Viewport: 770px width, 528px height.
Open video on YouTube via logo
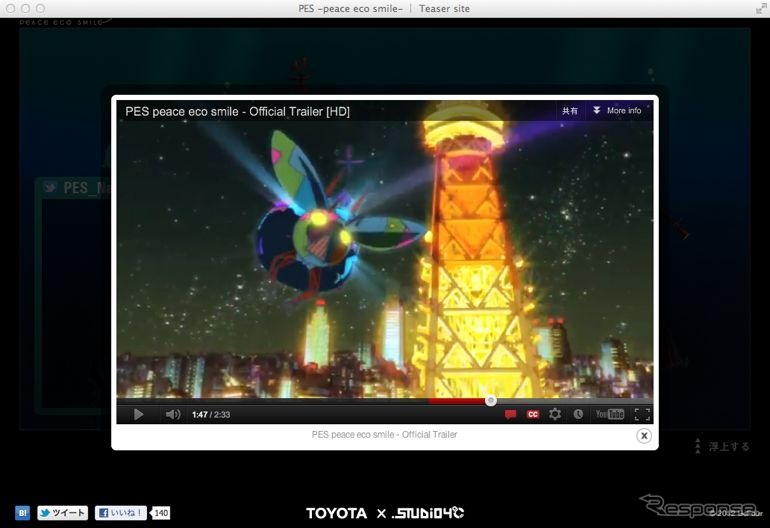point(609,414)
